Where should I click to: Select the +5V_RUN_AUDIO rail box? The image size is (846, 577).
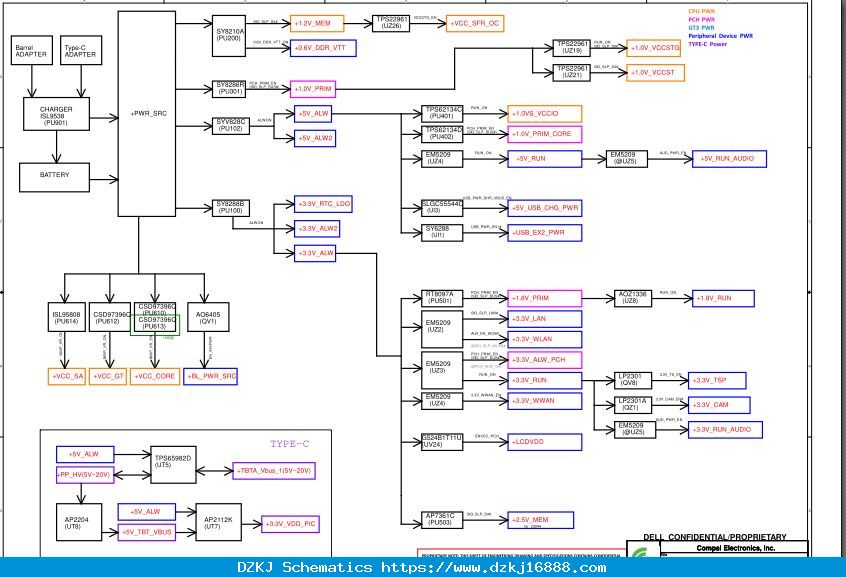729,159
